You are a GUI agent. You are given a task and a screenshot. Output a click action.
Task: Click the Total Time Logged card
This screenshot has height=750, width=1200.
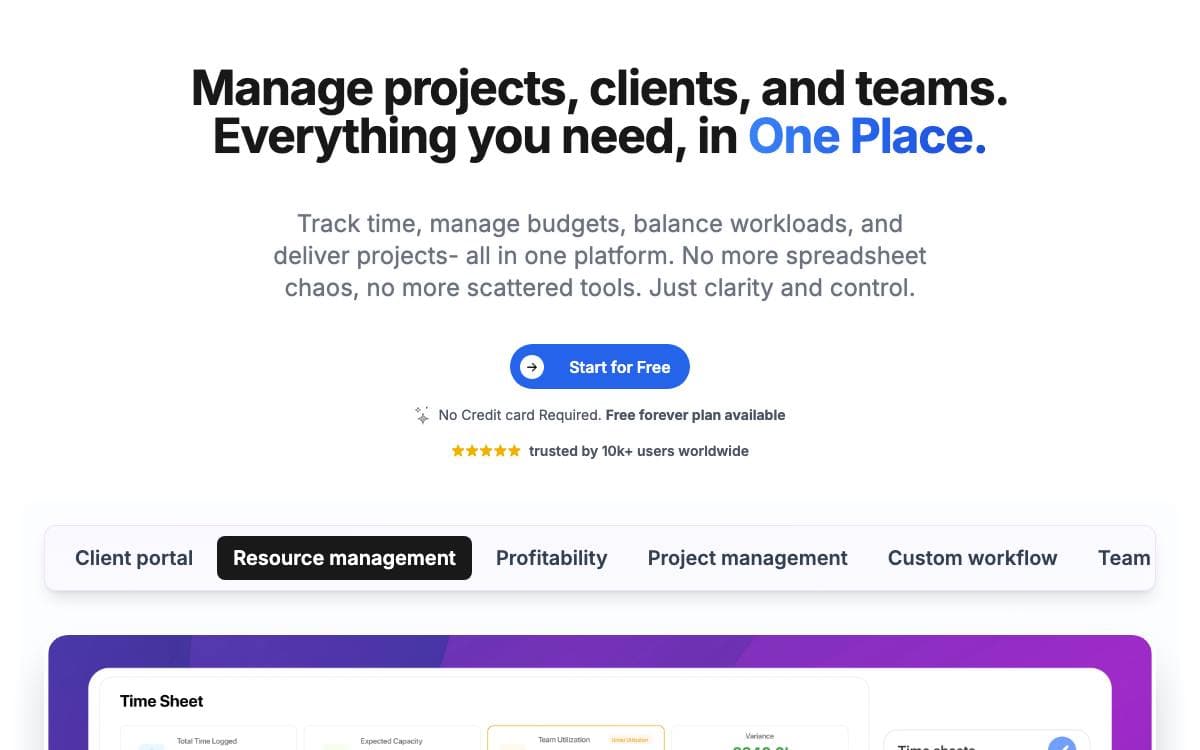(208, 738)
